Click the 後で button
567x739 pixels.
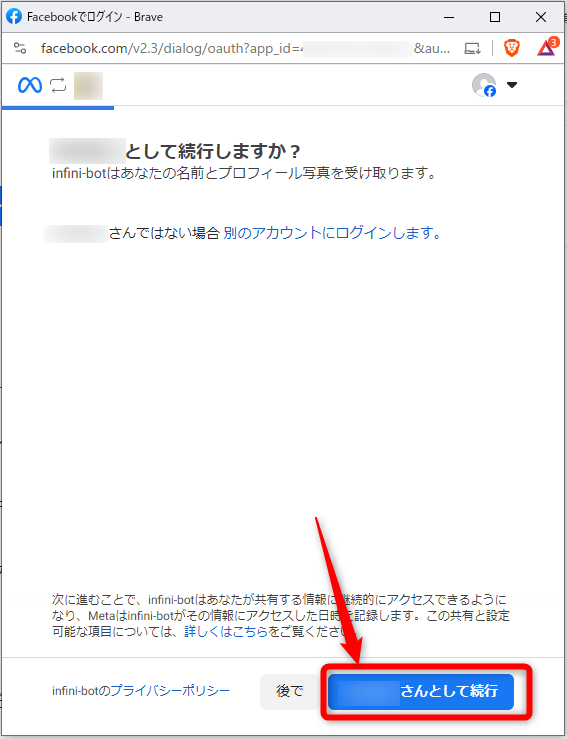tap(289, 691)
